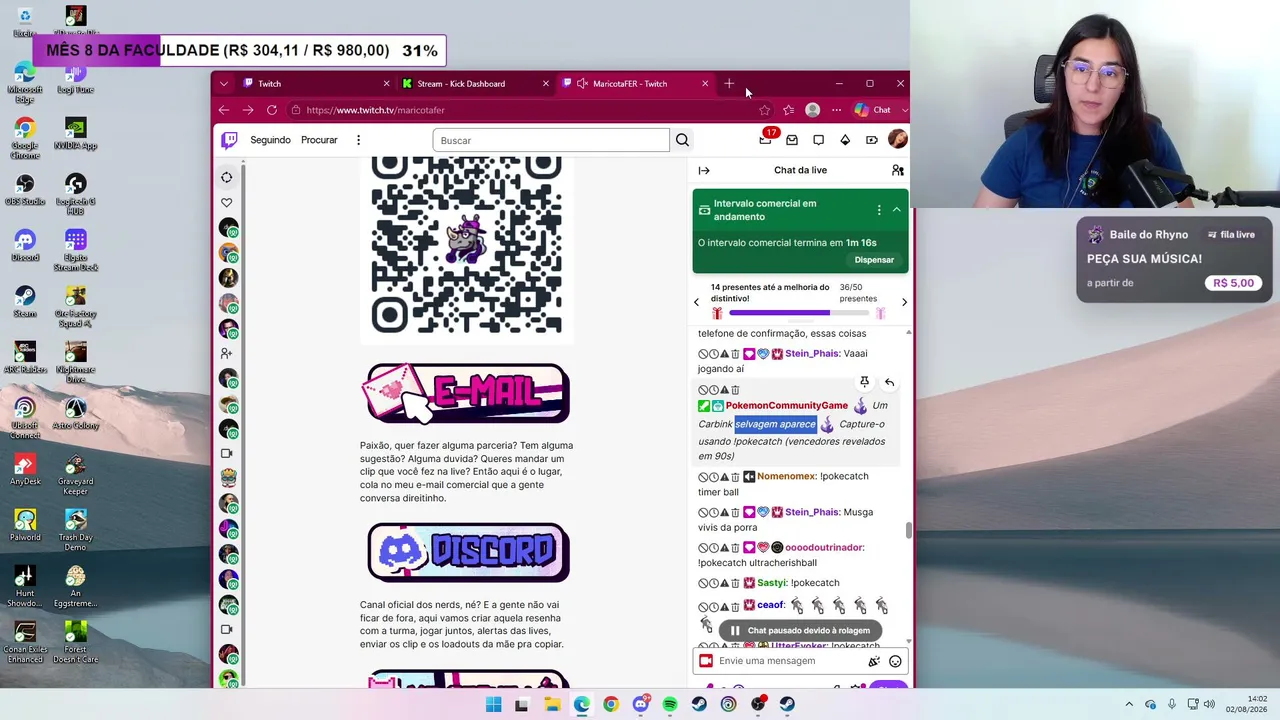Screen dimensions: 1280x720
Task: Open the Nomenomex username in chat
Action: click(786, 477)
